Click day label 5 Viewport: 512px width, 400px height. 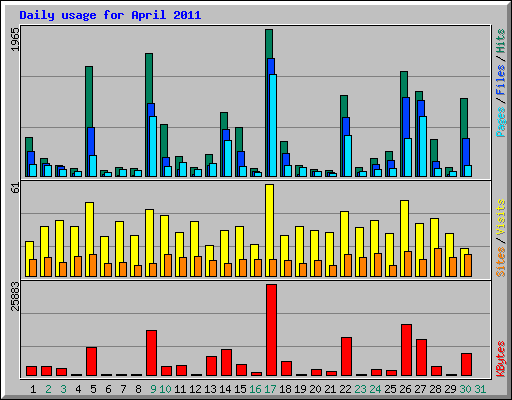tap(93, 389)
